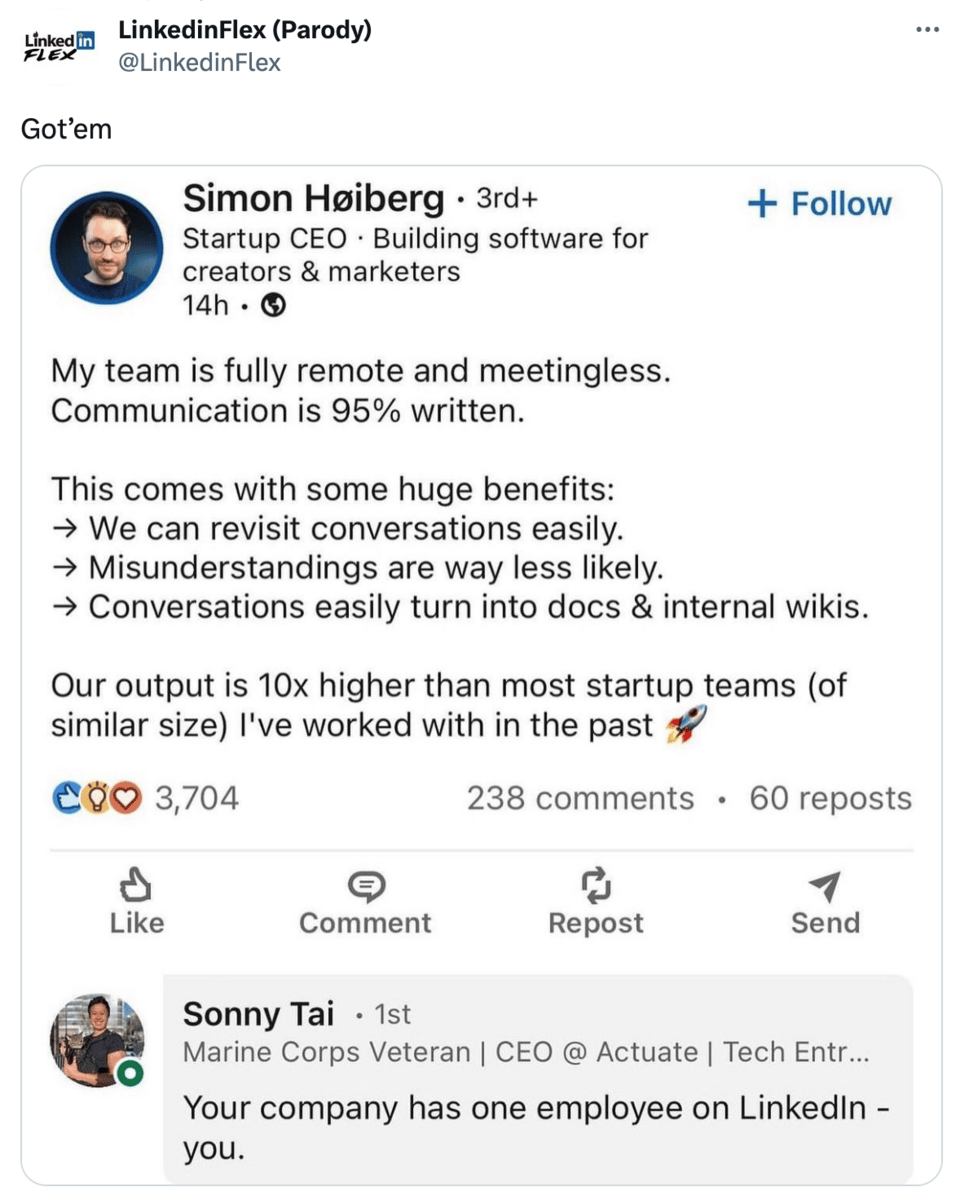The height and width of the screenshot is (1200, 960).
Task: Follow Simon Høiberg
Action: pos(819,204)
